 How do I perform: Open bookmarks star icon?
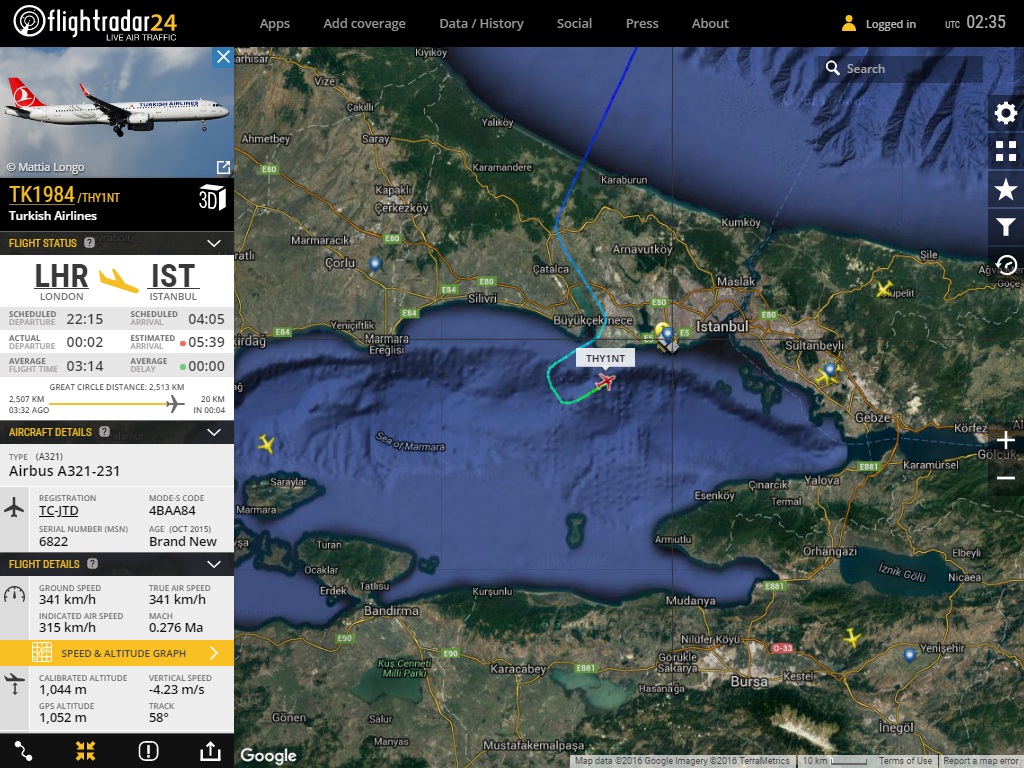[1005, 189]
